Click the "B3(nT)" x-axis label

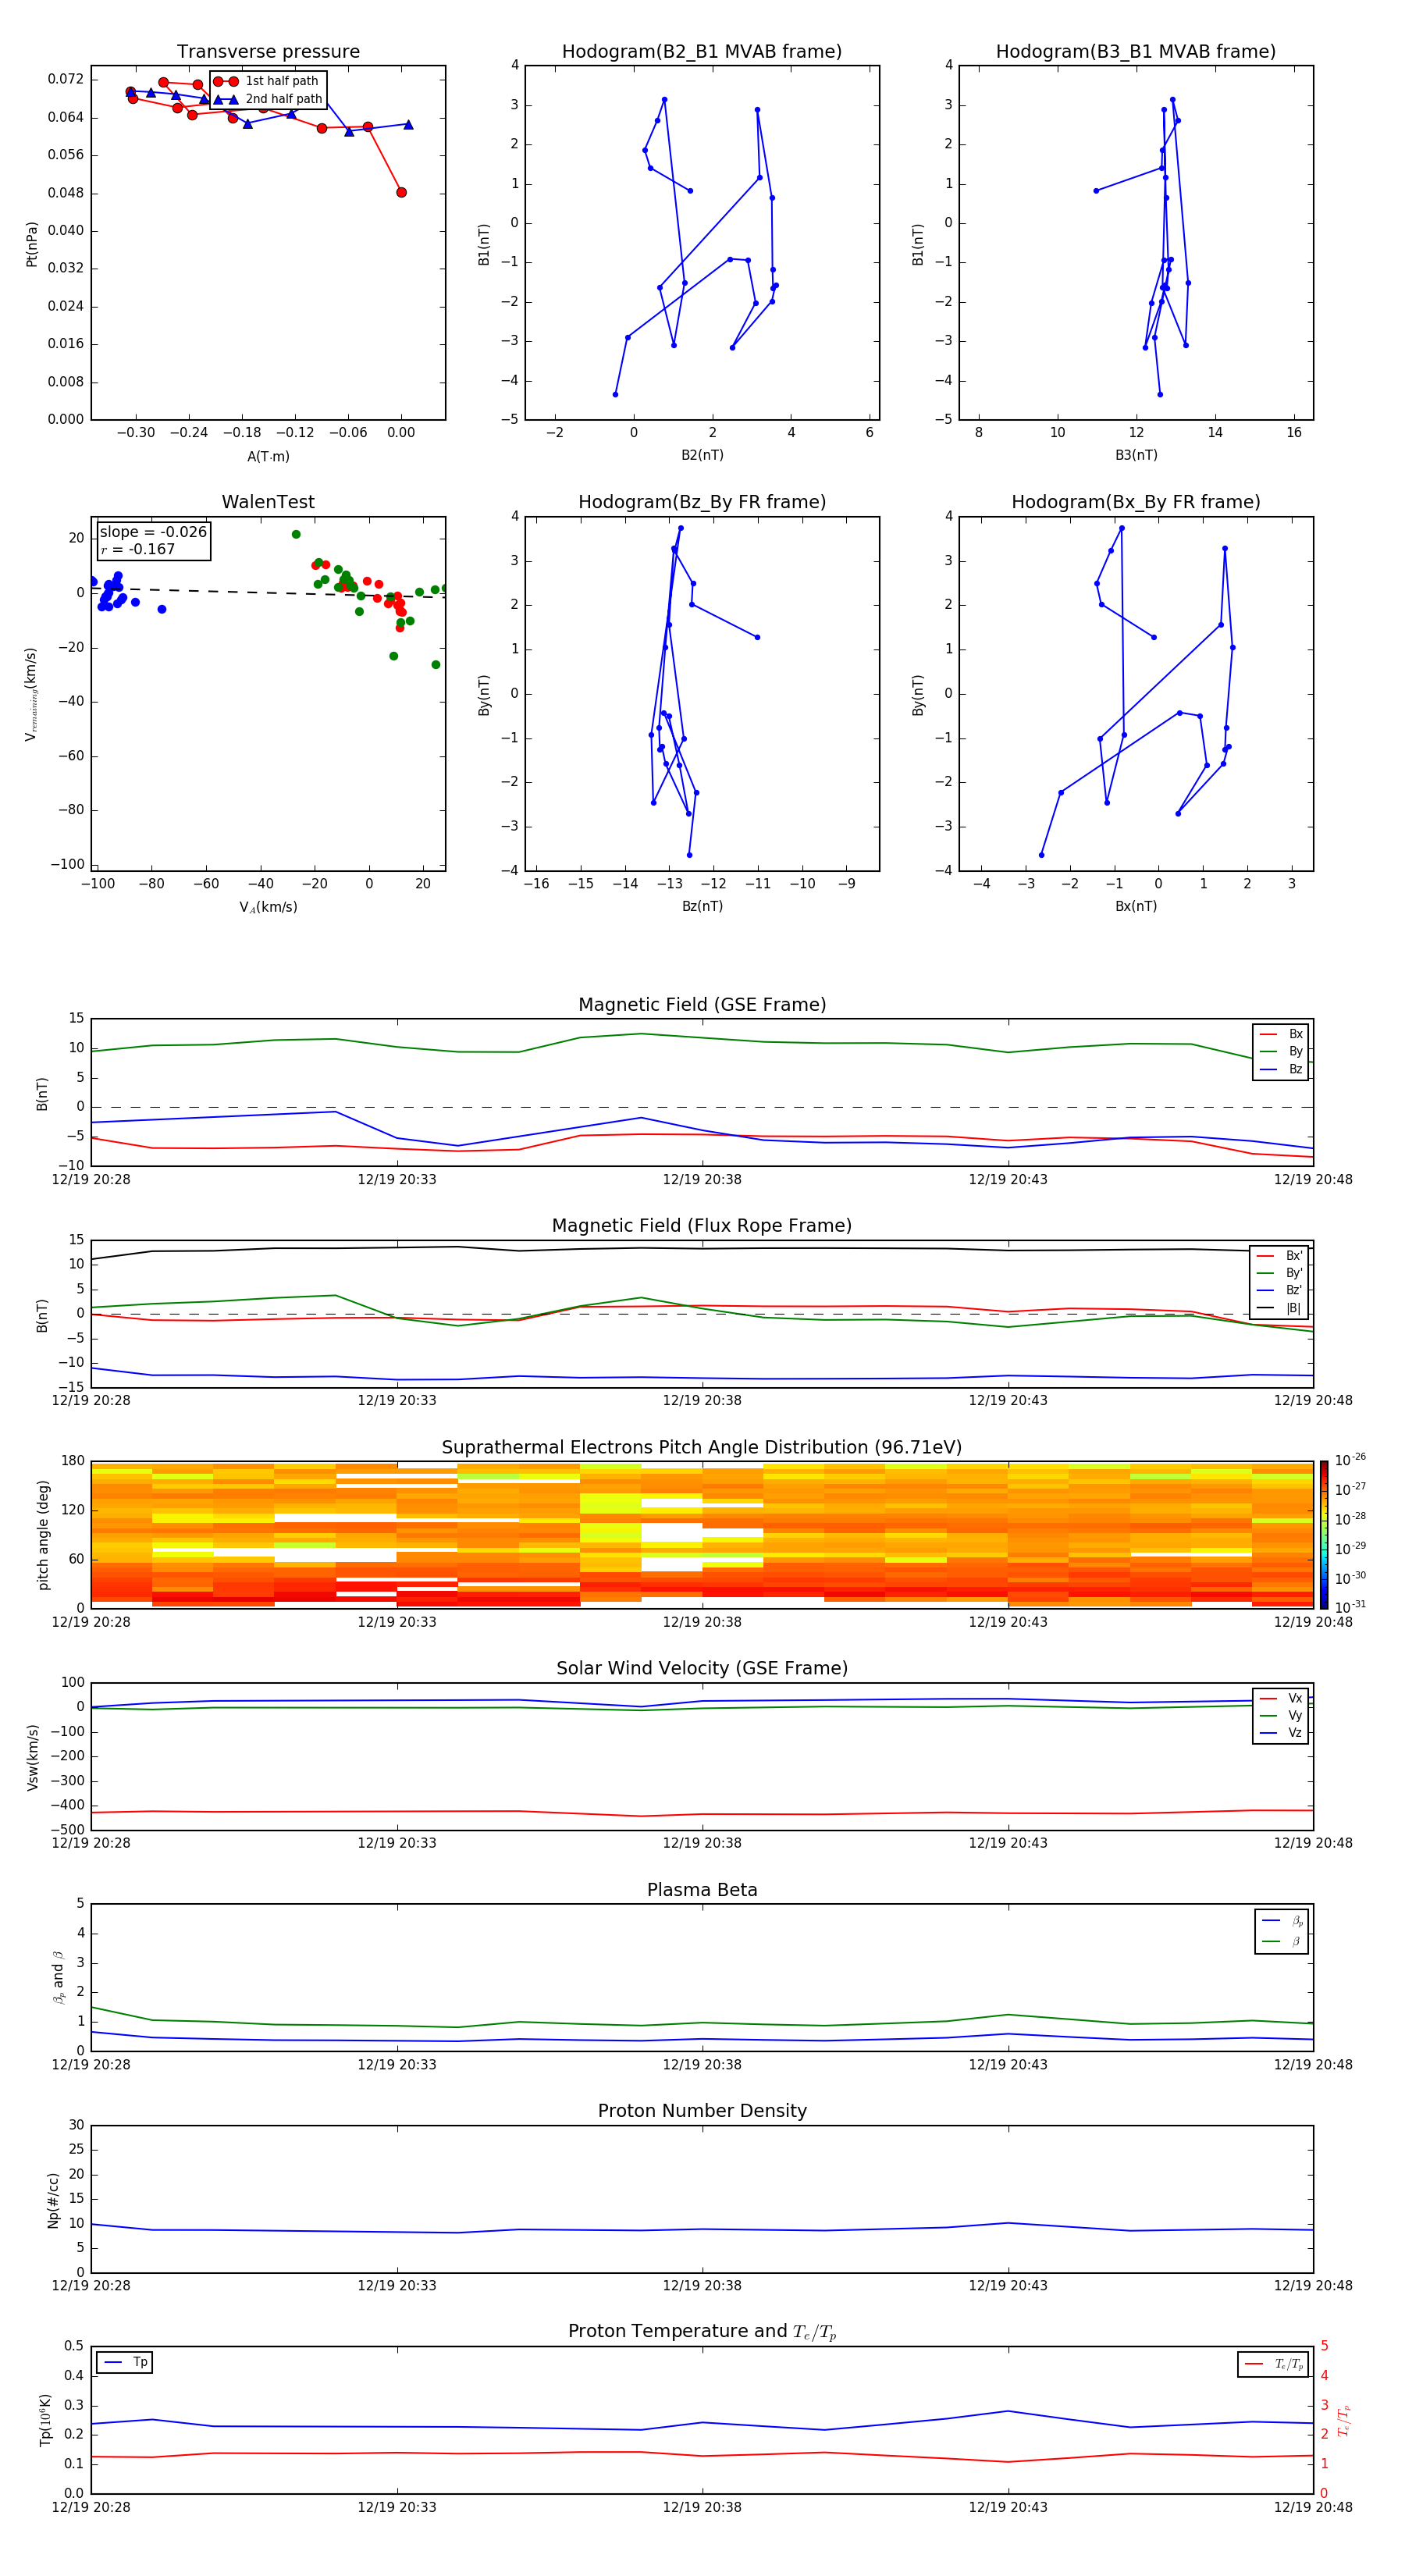1136,455
